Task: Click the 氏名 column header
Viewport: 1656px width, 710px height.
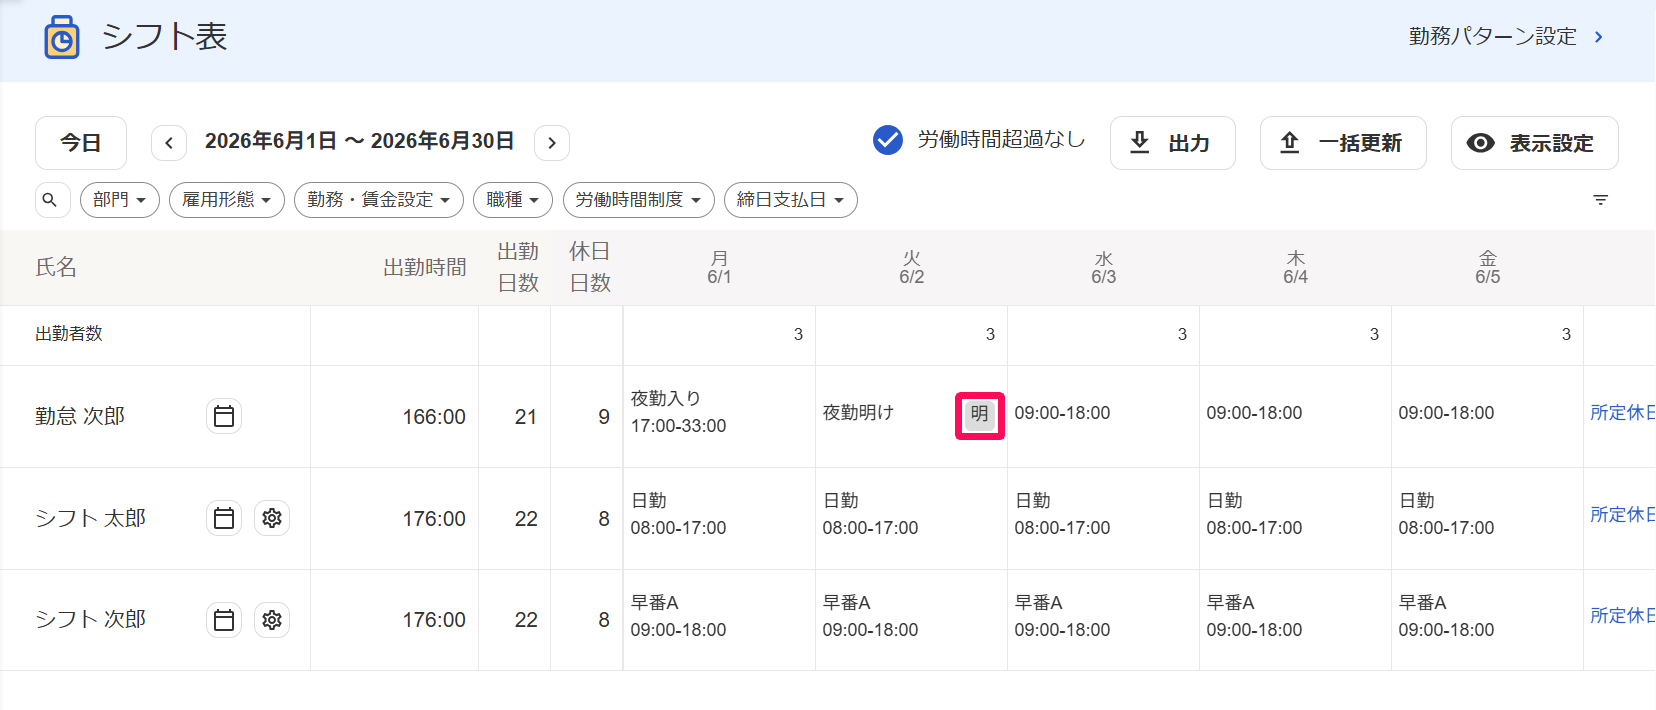Action: click(x=56, y=267)
